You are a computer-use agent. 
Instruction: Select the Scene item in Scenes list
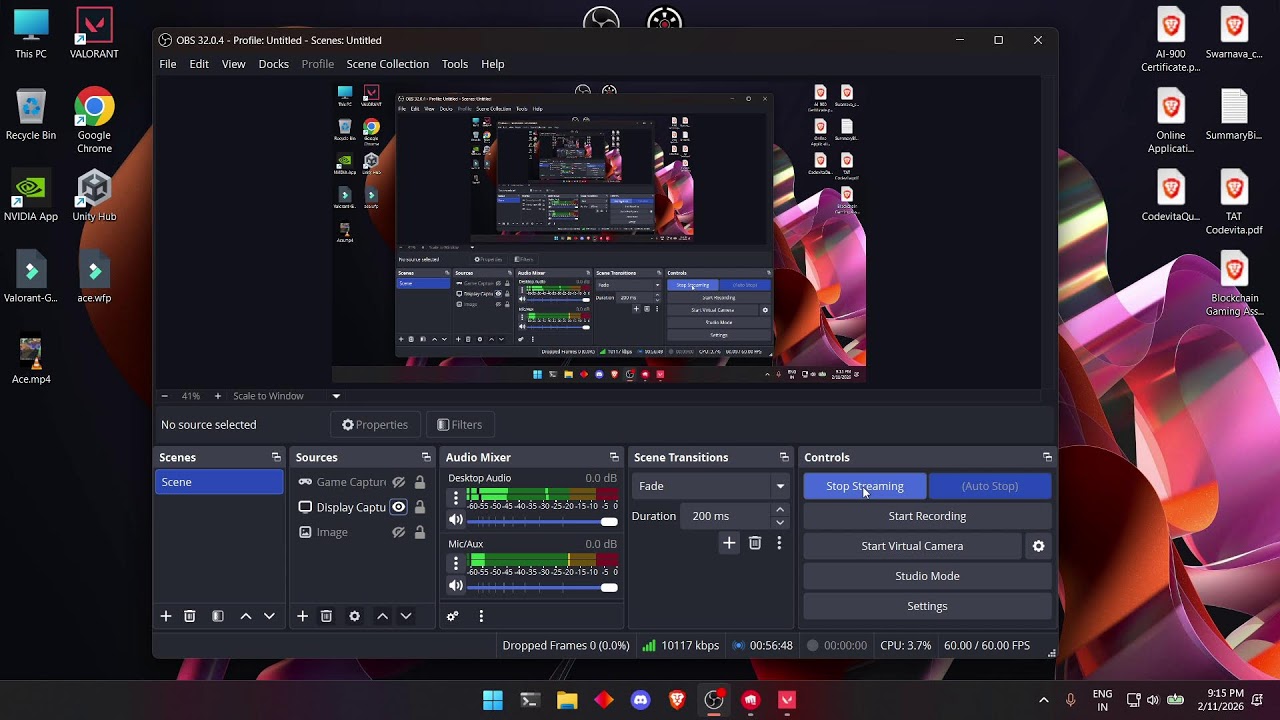point(219,482)
